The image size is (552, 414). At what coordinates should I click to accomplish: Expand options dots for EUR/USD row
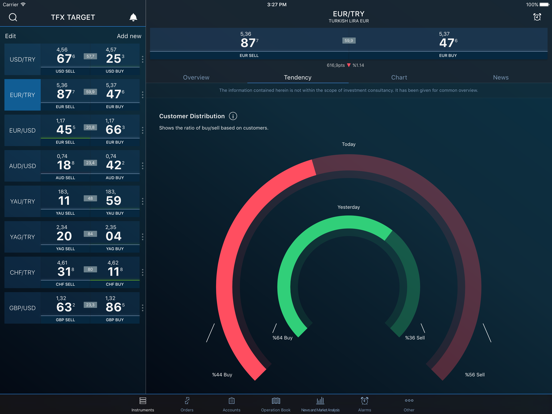click(x=143, y=130)
